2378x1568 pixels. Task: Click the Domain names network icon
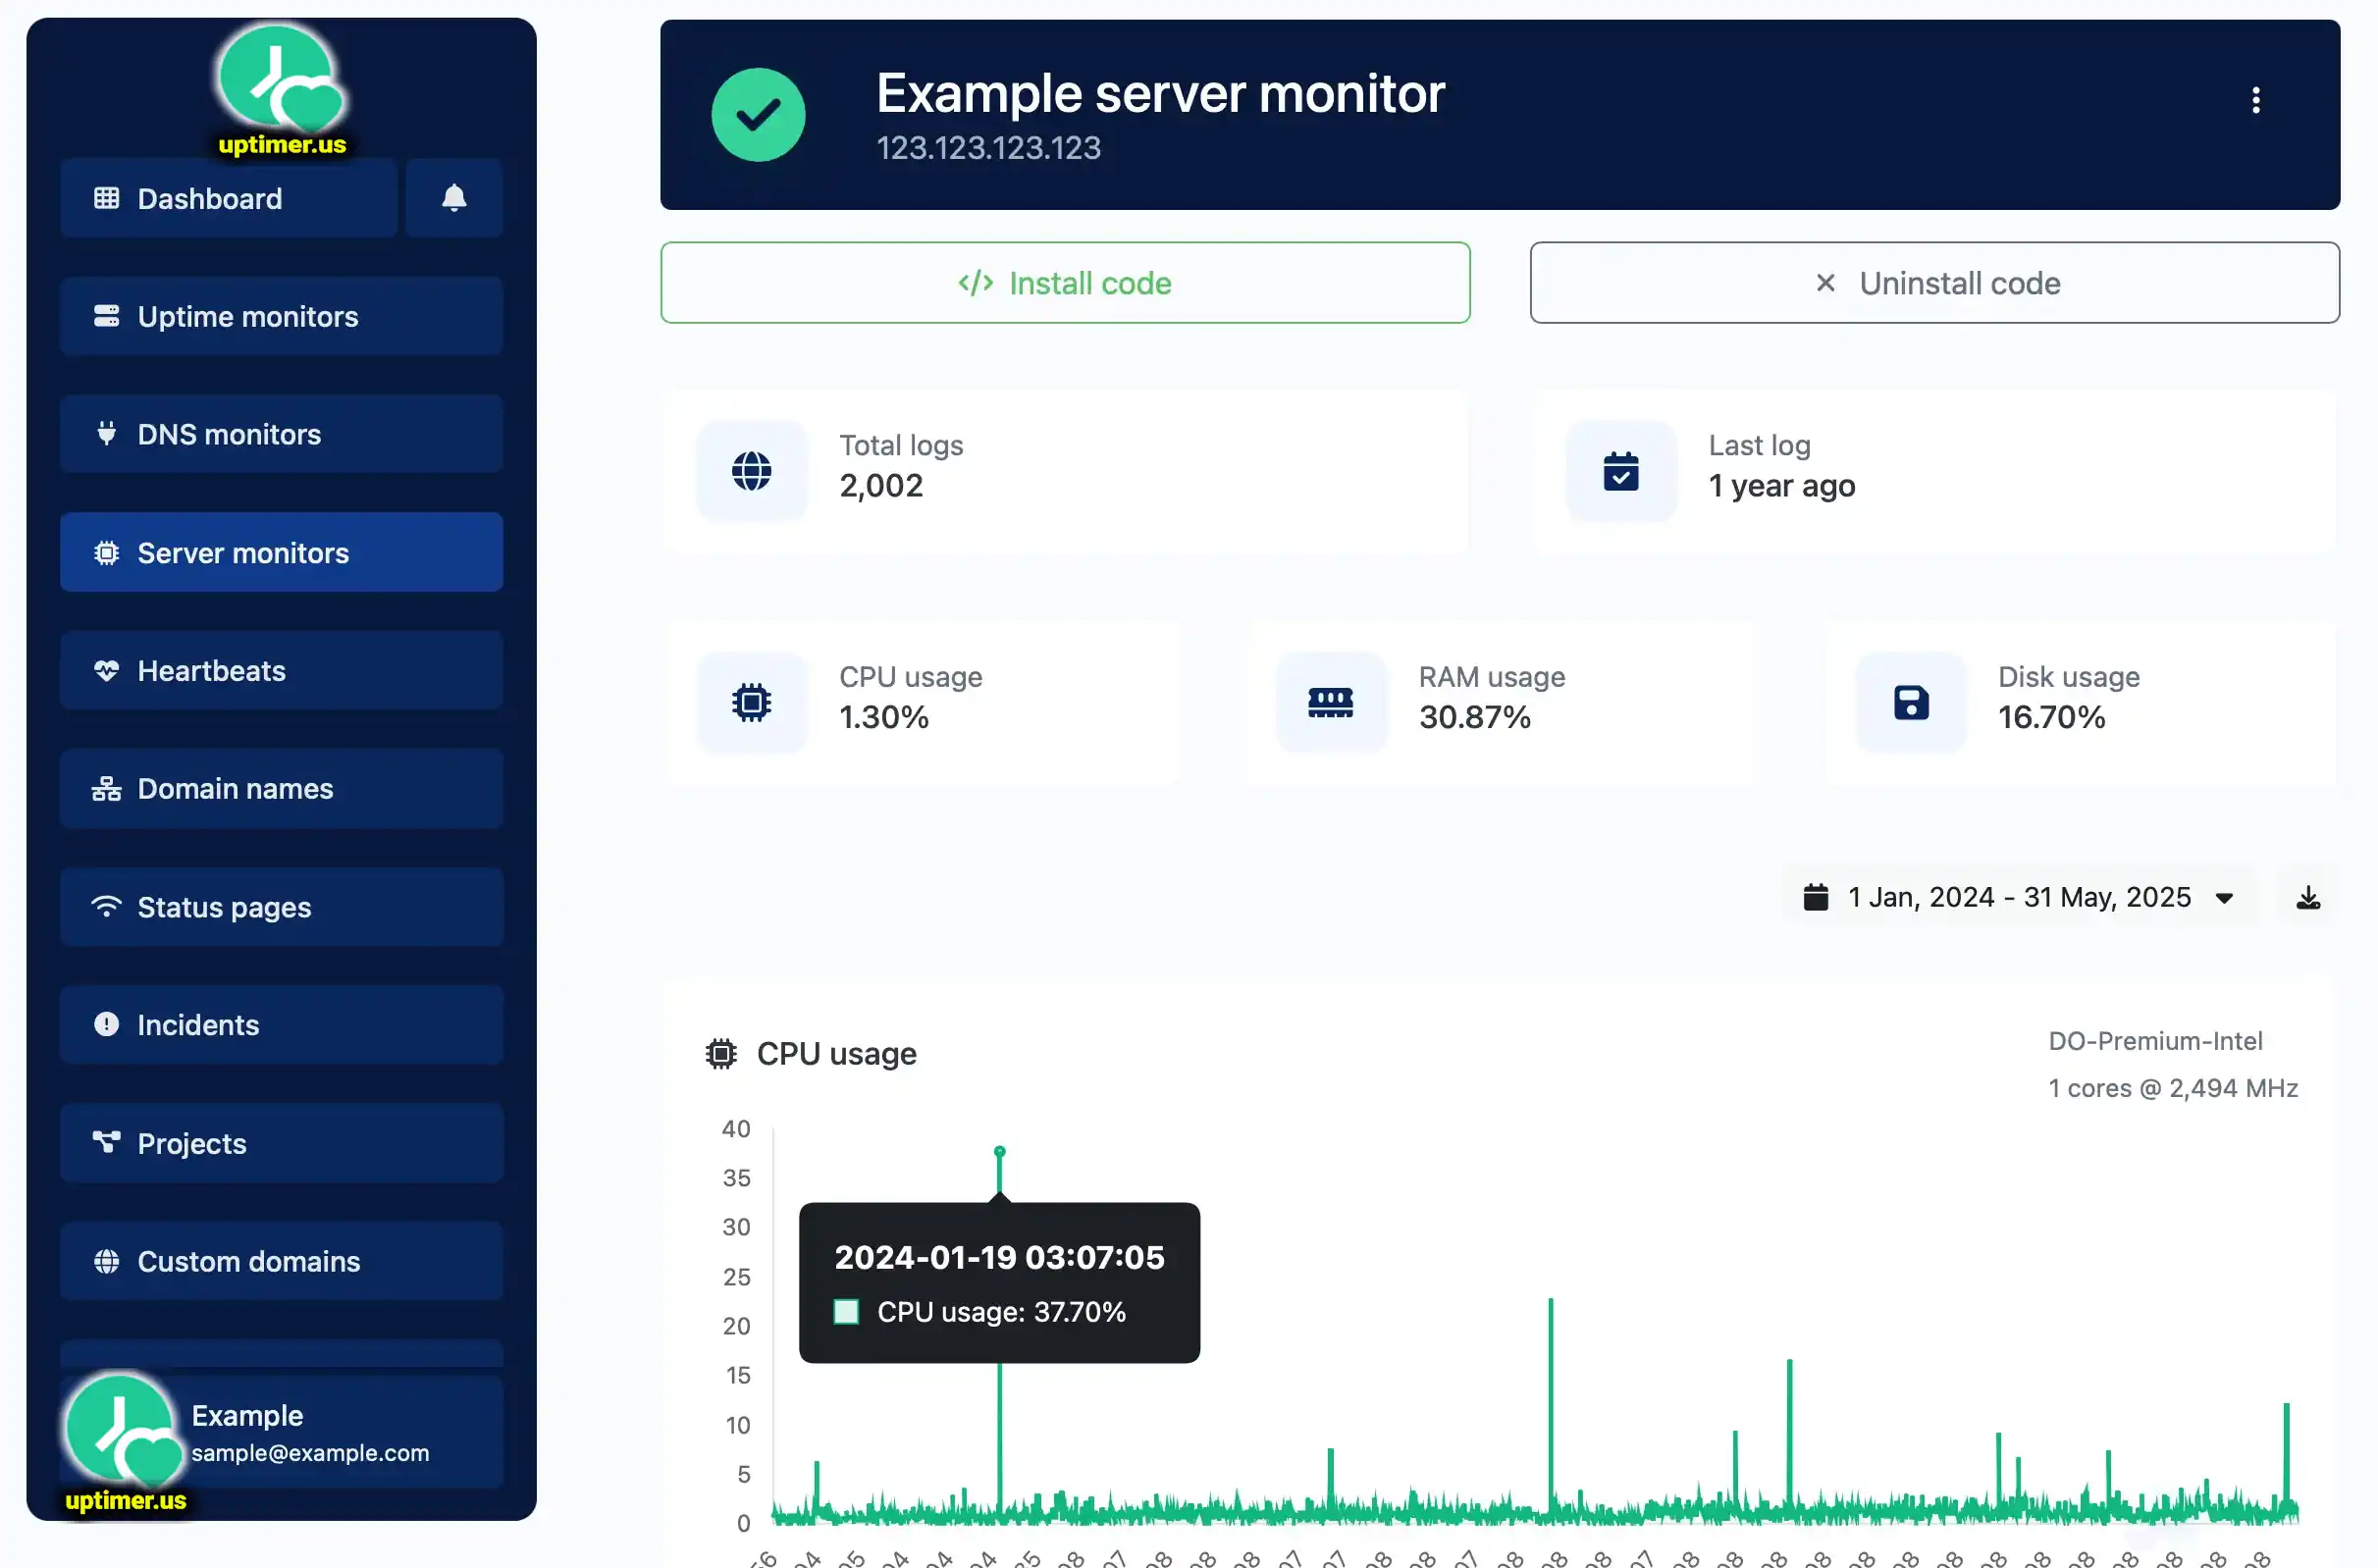click(106, 788)
